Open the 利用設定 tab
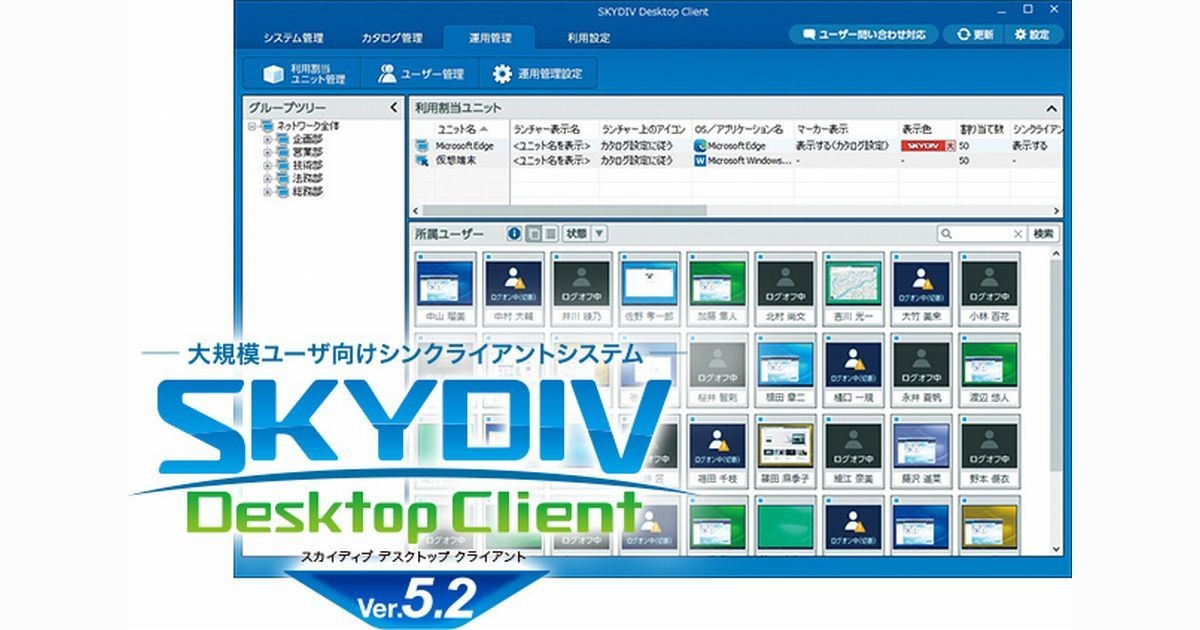Screen dimensions: 1200x630 click(x=588, y=38)
